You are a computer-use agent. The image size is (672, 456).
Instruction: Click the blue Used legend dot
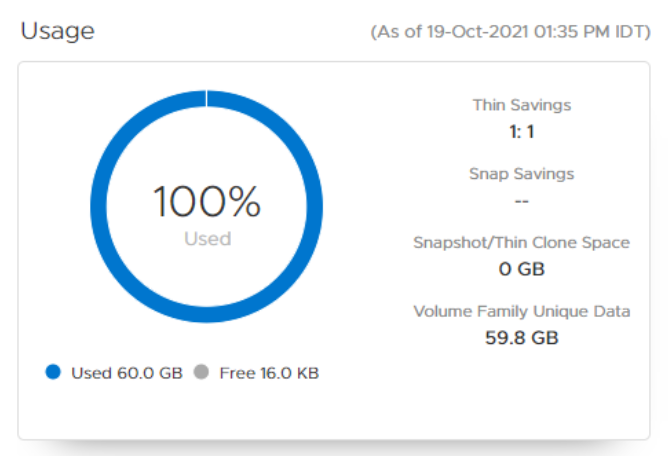[54, 372]
